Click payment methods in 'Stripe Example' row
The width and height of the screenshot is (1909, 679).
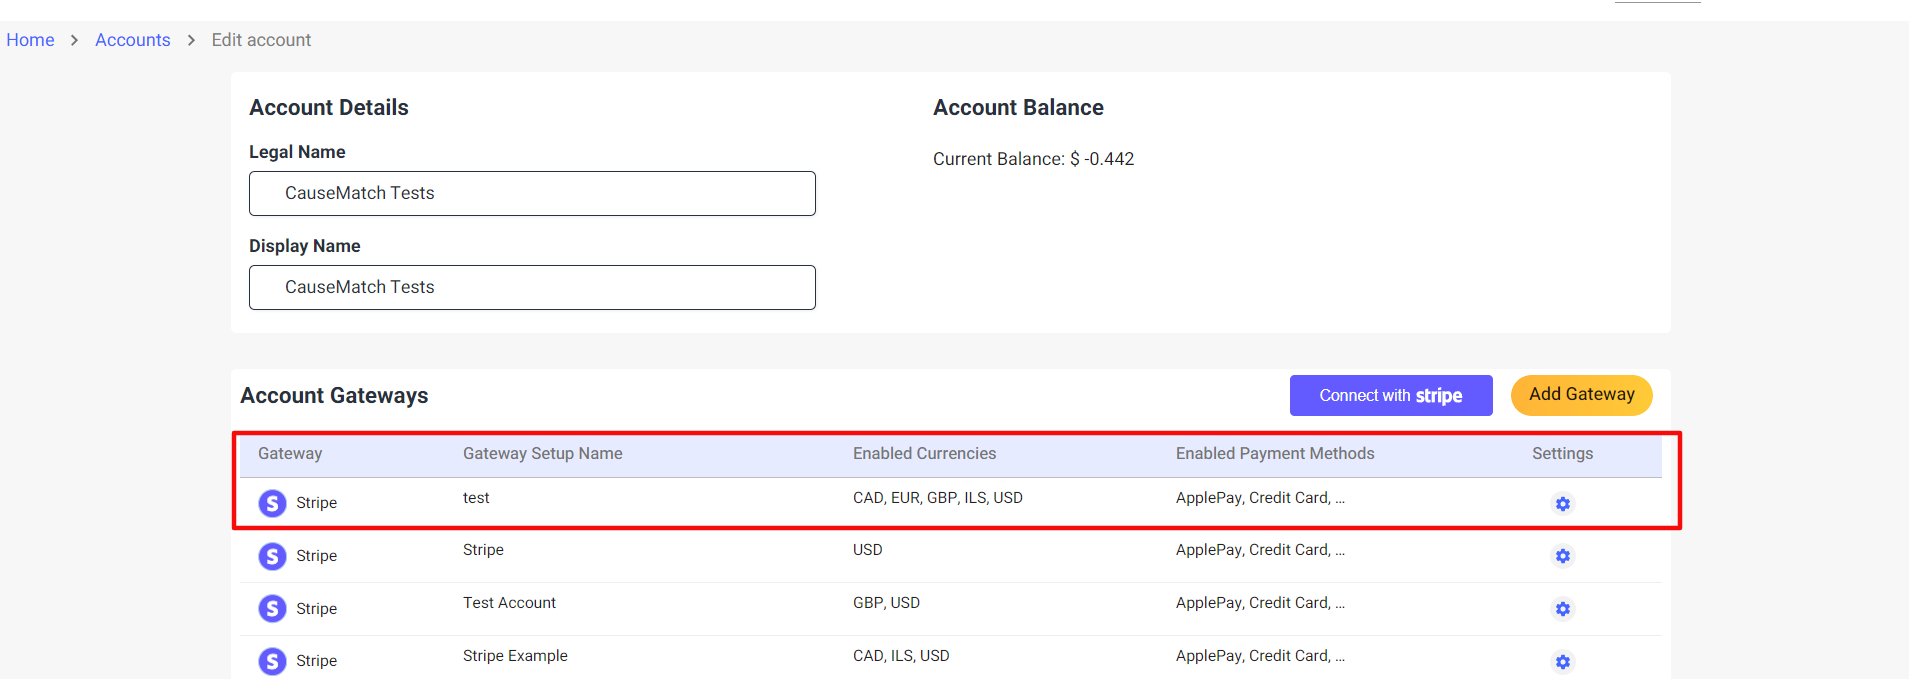(1260, 656)
